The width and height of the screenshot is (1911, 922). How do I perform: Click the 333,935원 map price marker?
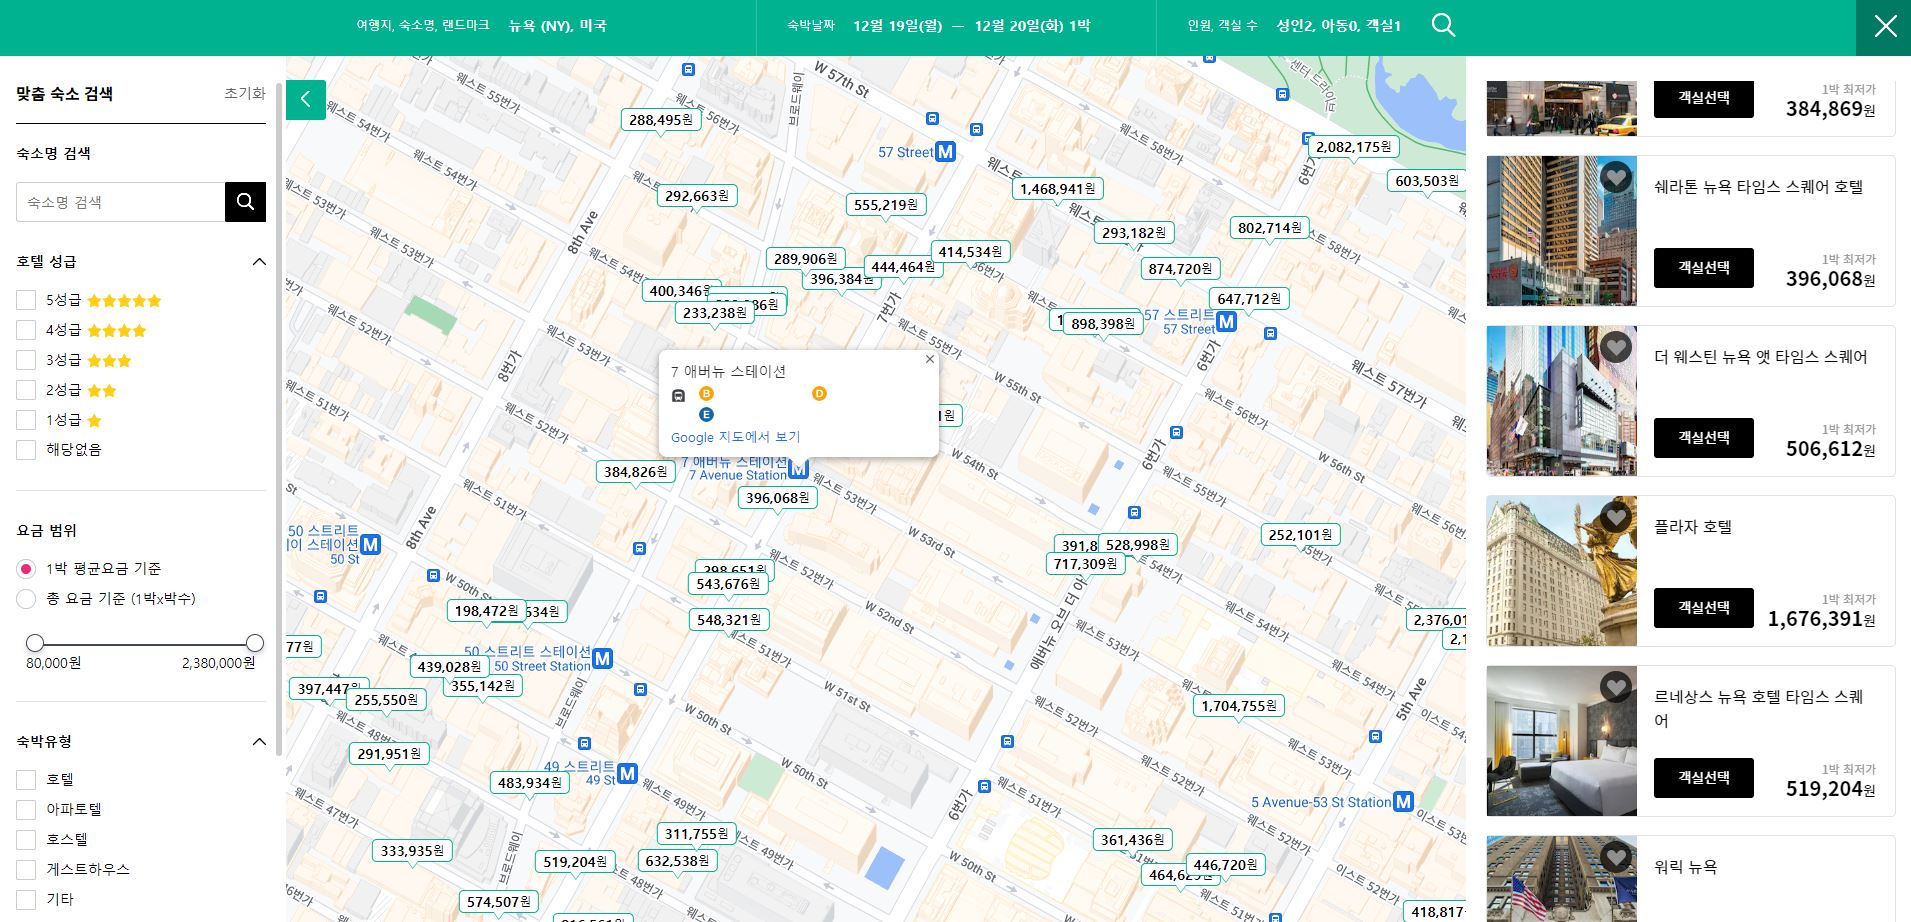(x=413, y=851)
